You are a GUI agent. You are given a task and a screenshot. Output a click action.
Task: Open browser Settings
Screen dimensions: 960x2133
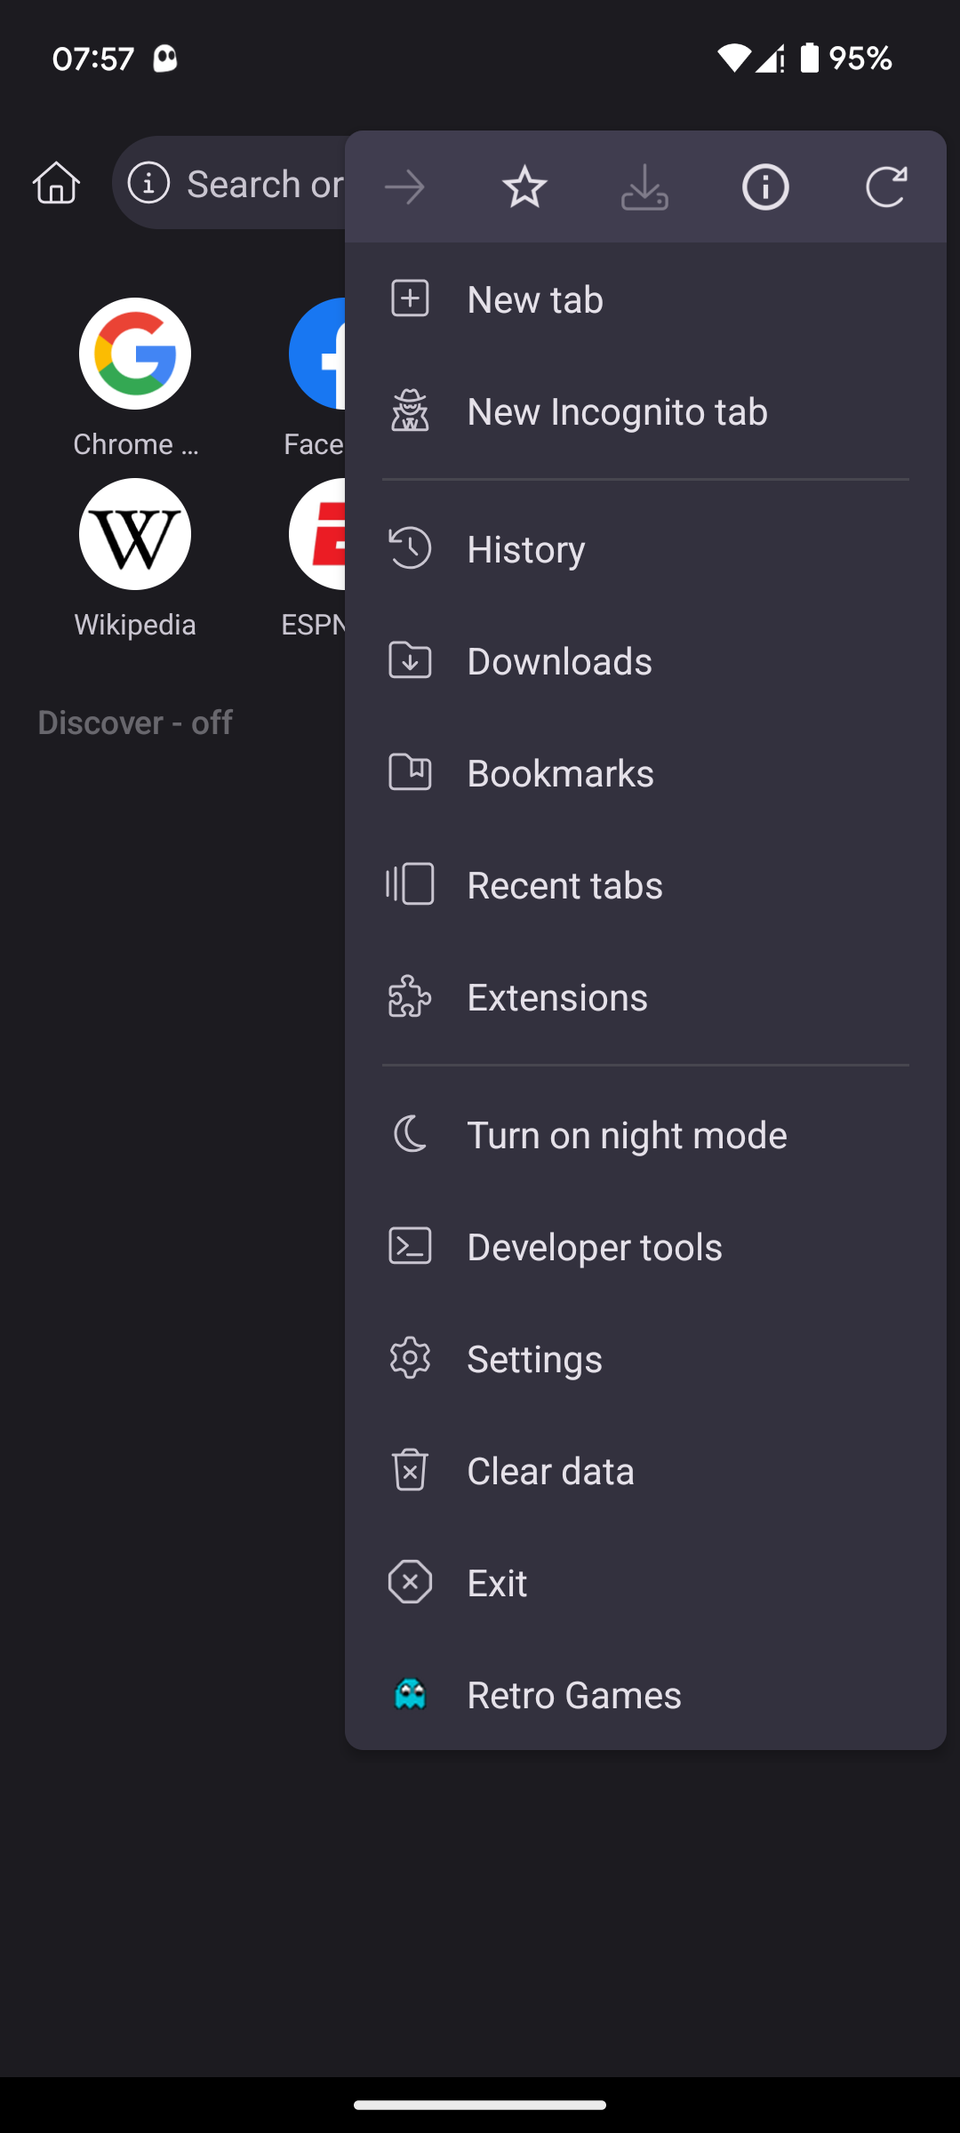pyautogui.click(x=534, y=1359)
